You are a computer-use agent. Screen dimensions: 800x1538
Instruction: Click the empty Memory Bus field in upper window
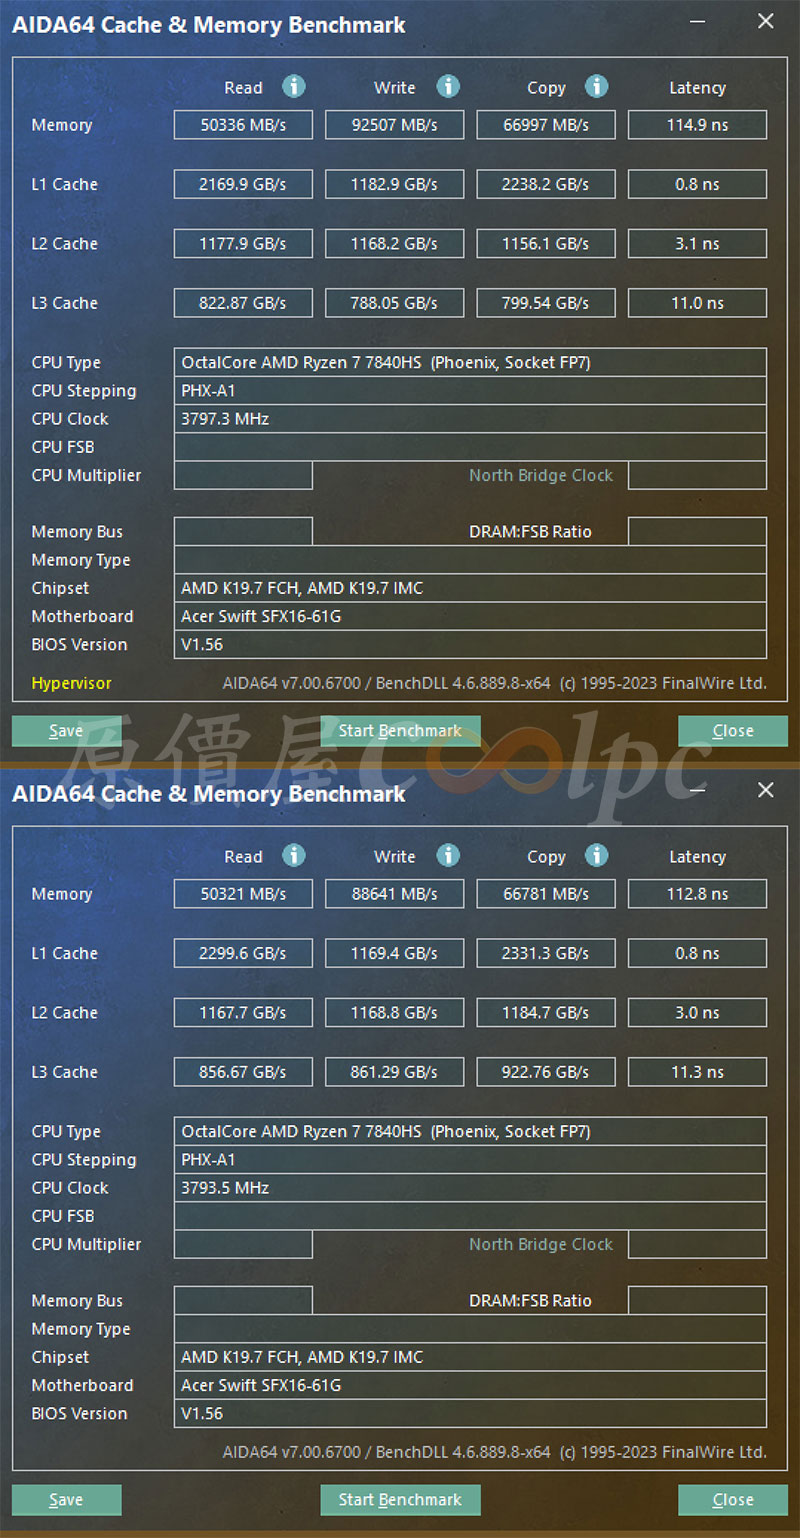[243, 531]
